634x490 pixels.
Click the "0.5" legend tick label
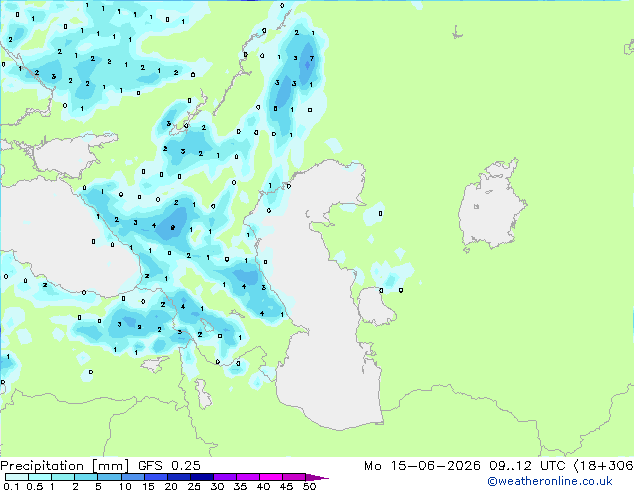34,486
